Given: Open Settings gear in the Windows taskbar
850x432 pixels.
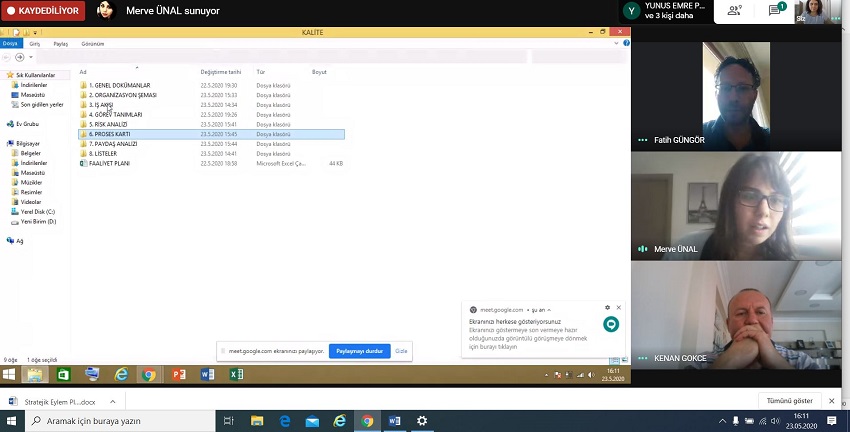Looking at the screenshot, I should pos(422,421).
